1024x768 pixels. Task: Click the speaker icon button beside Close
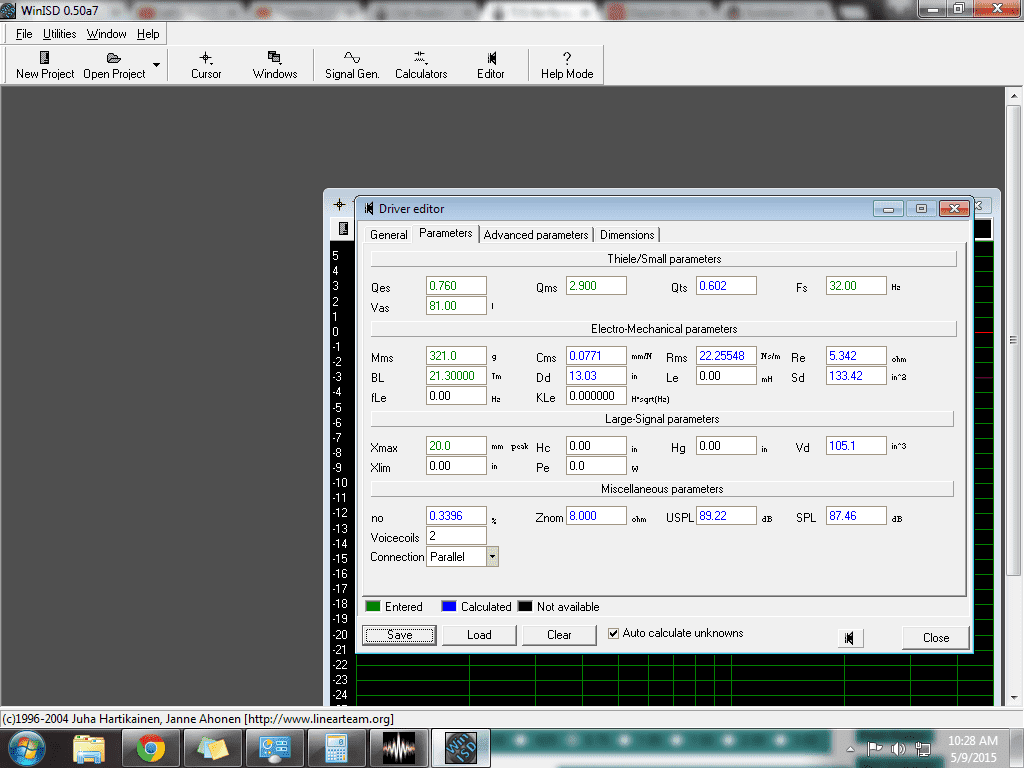pyautogui.click(x=850, y=638)
